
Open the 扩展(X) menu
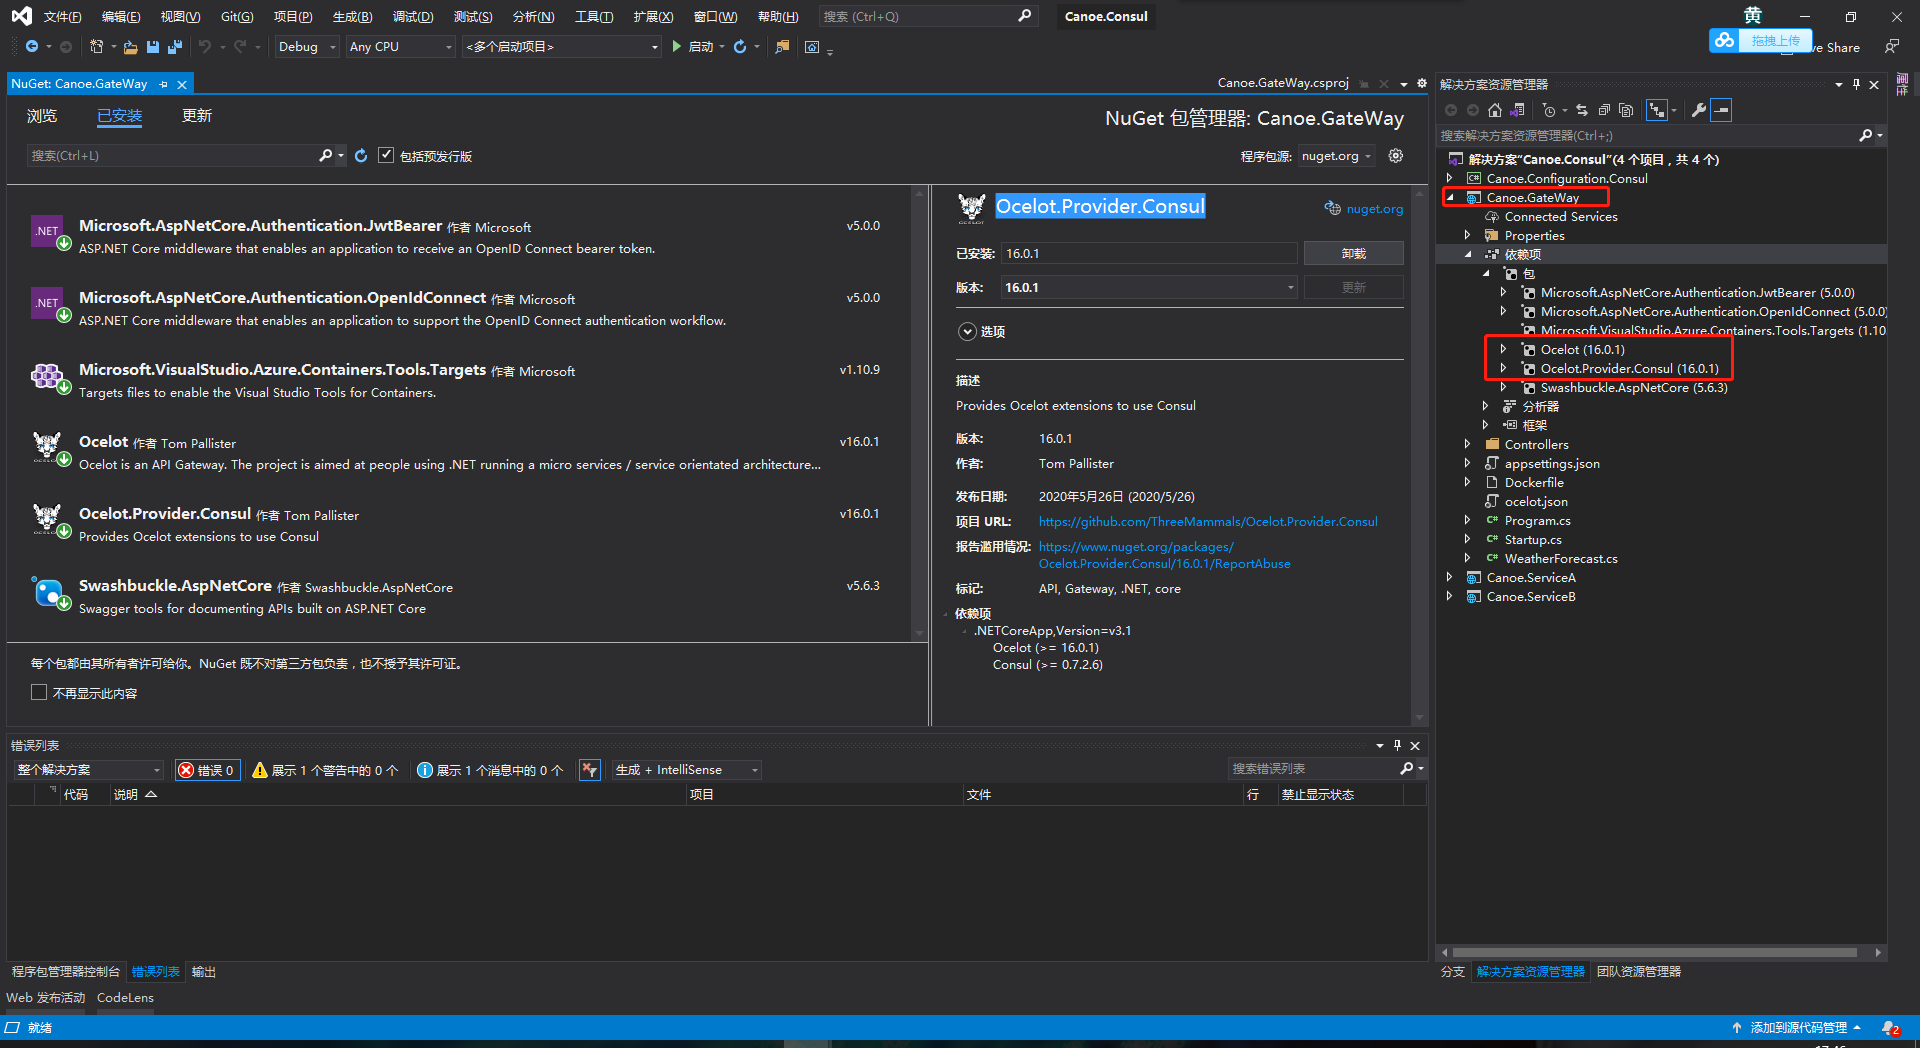coord(653,16)
